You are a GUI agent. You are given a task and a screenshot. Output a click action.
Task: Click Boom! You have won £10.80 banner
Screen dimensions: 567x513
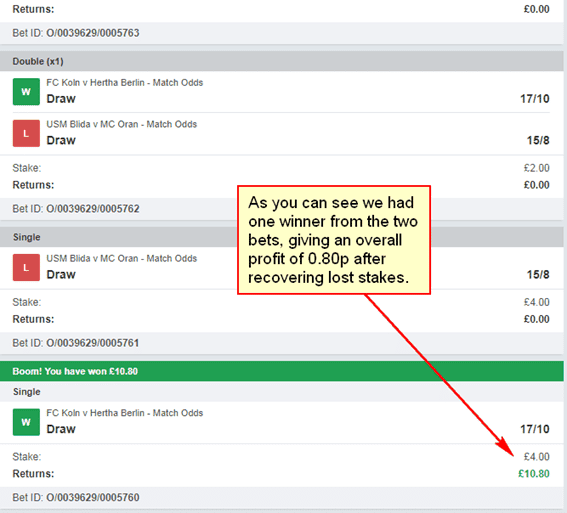pyautogui.click(x=282, y=371)
